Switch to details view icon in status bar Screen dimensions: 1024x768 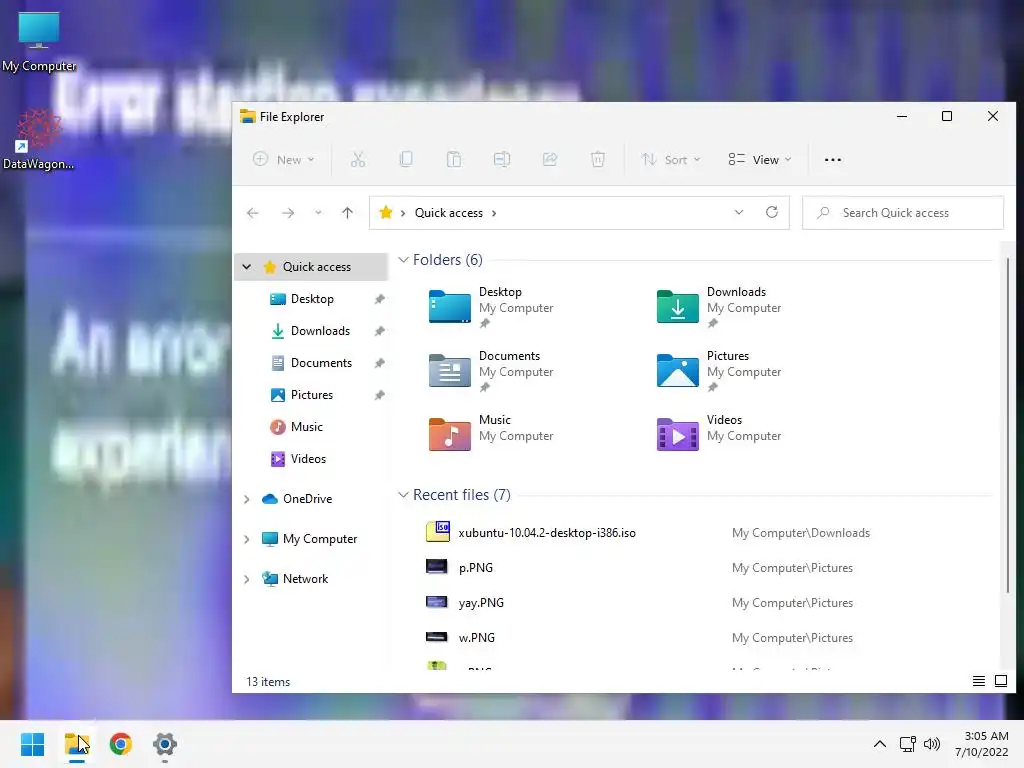click(978, 681)
